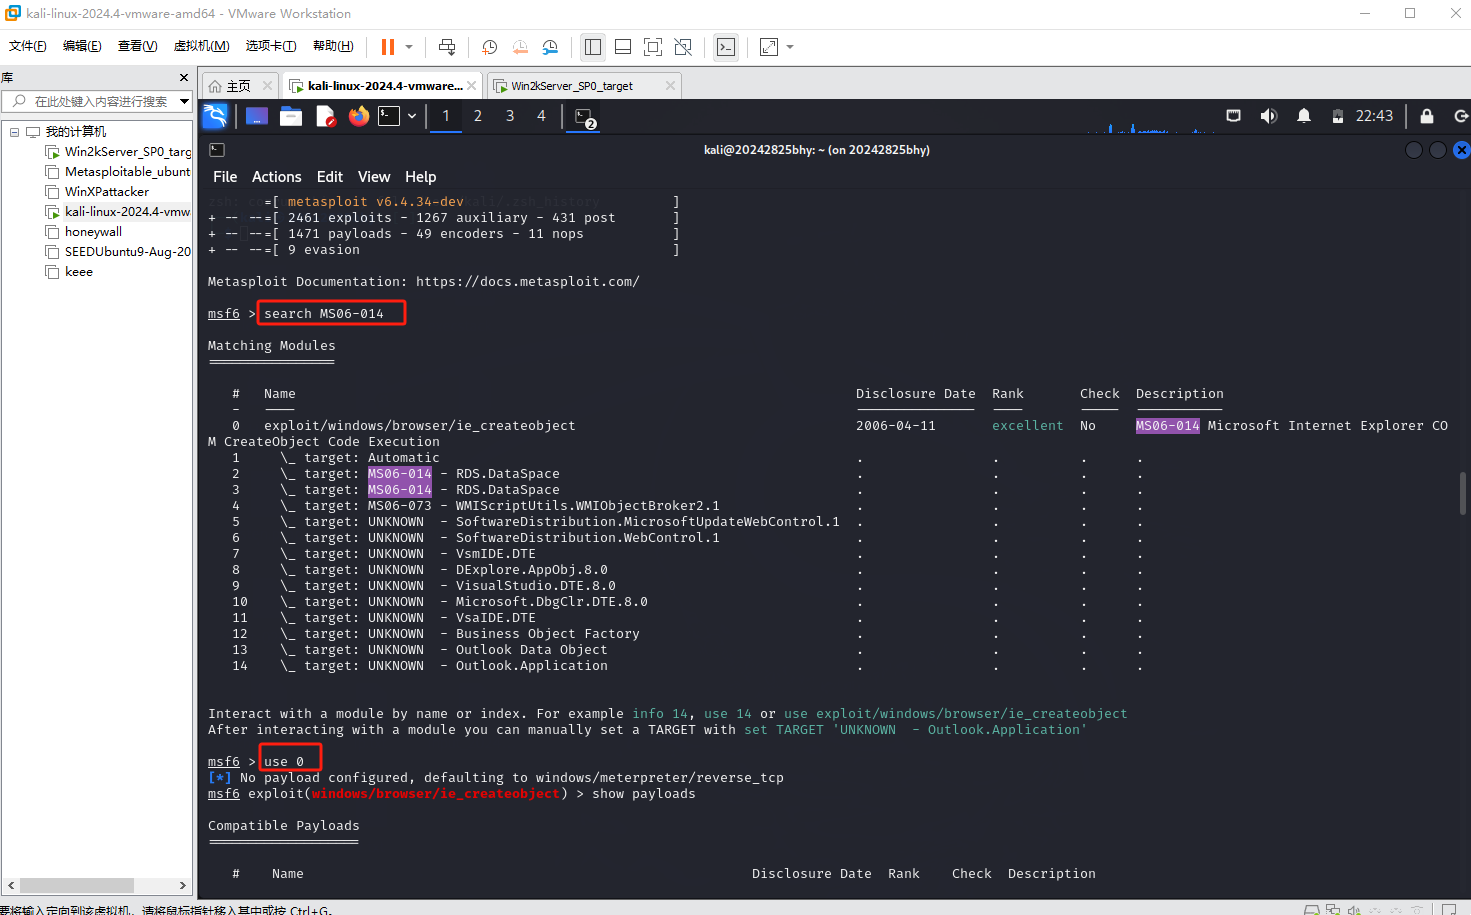Close the Kali terminal window
The width and height of the screenshot is (1471, 915).
click(x=1461, y=150)
